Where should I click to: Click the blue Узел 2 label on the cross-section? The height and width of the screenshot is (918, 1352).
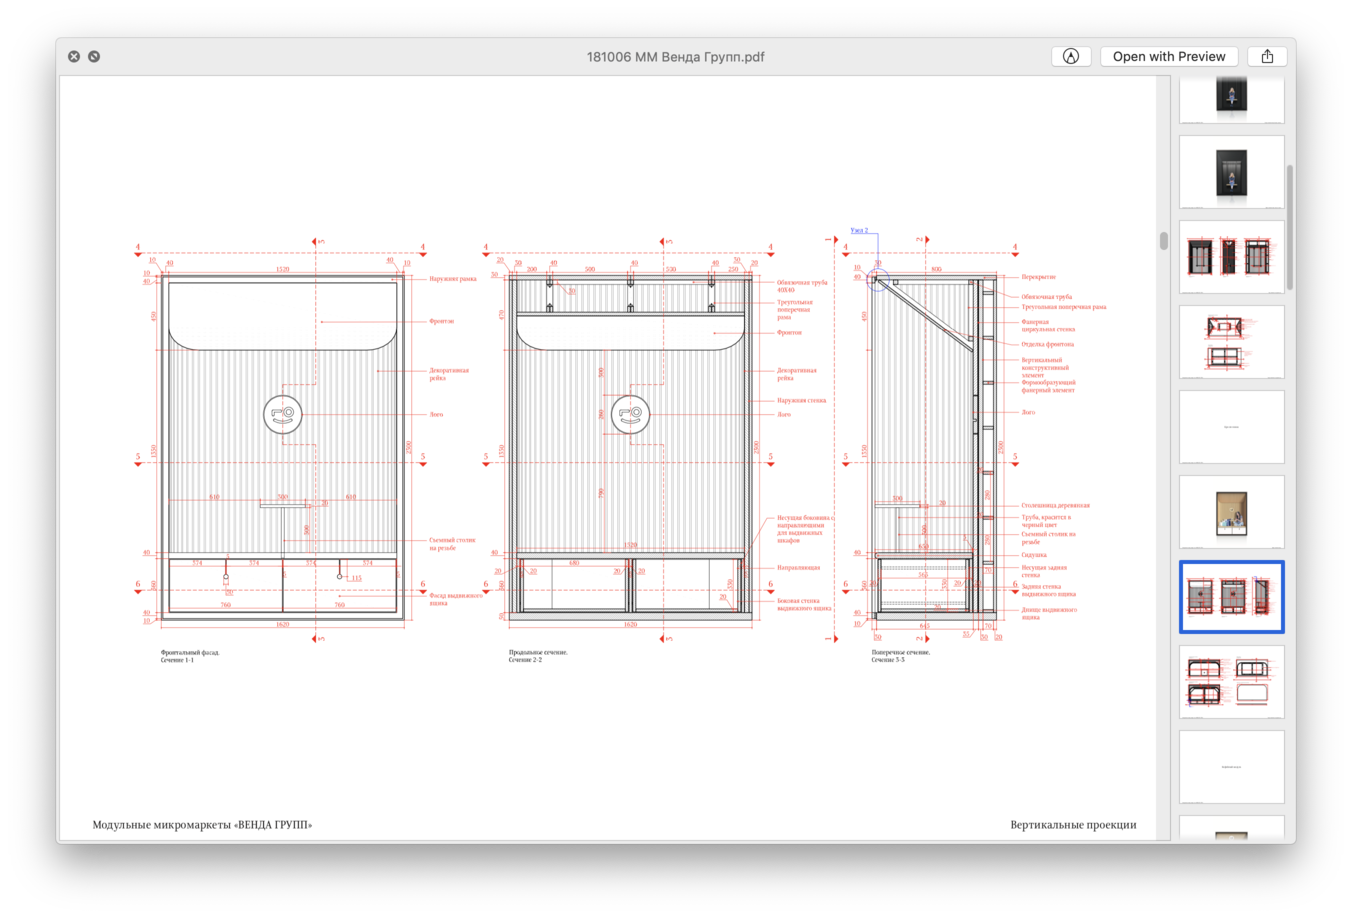coord(859,231)
